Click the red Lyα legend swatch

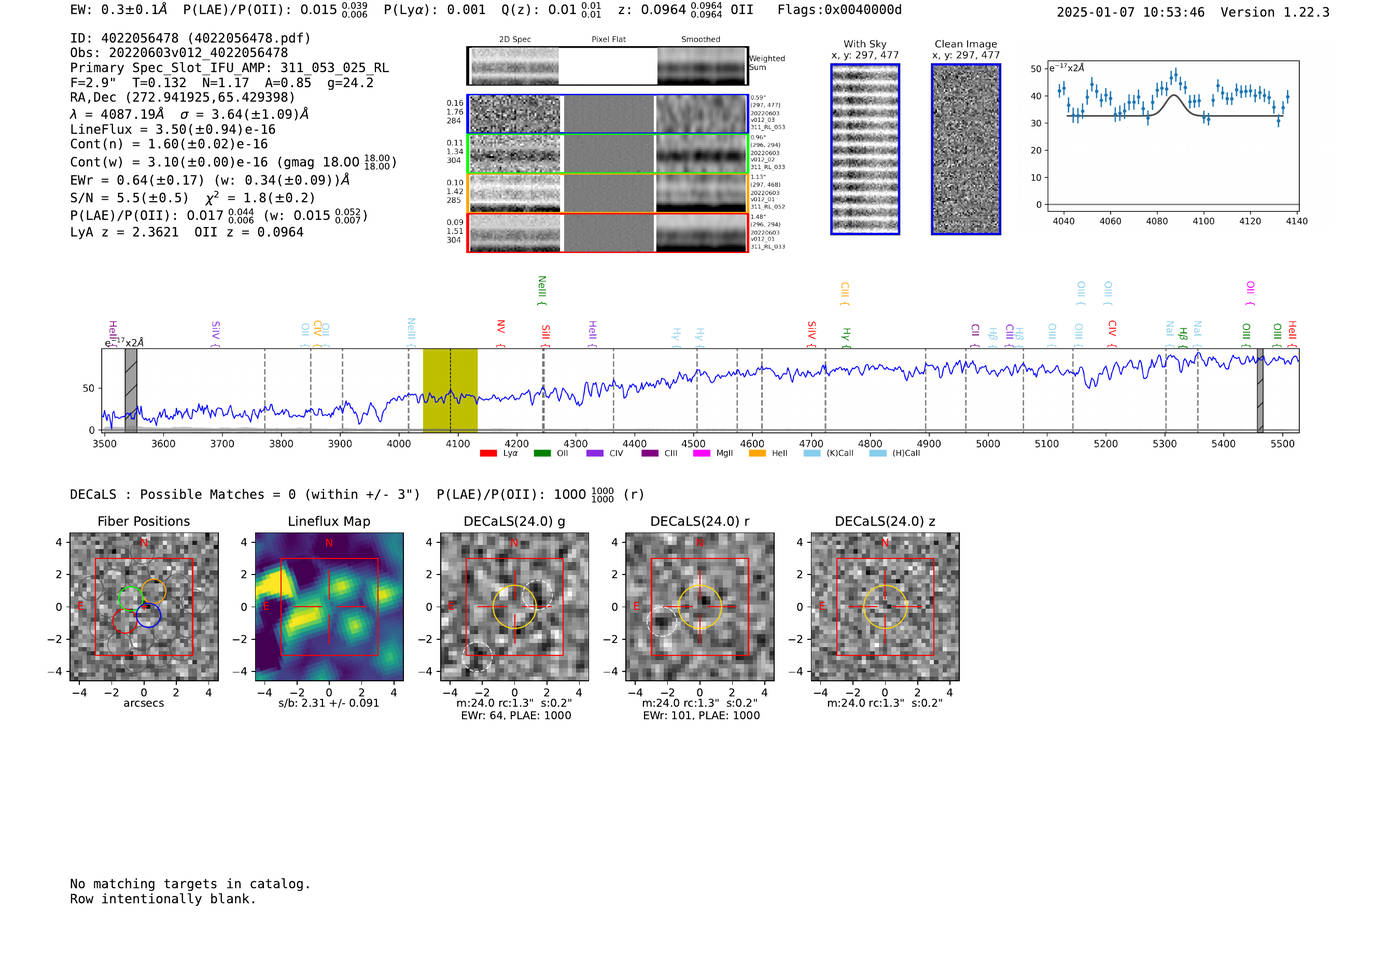[488, 454]
